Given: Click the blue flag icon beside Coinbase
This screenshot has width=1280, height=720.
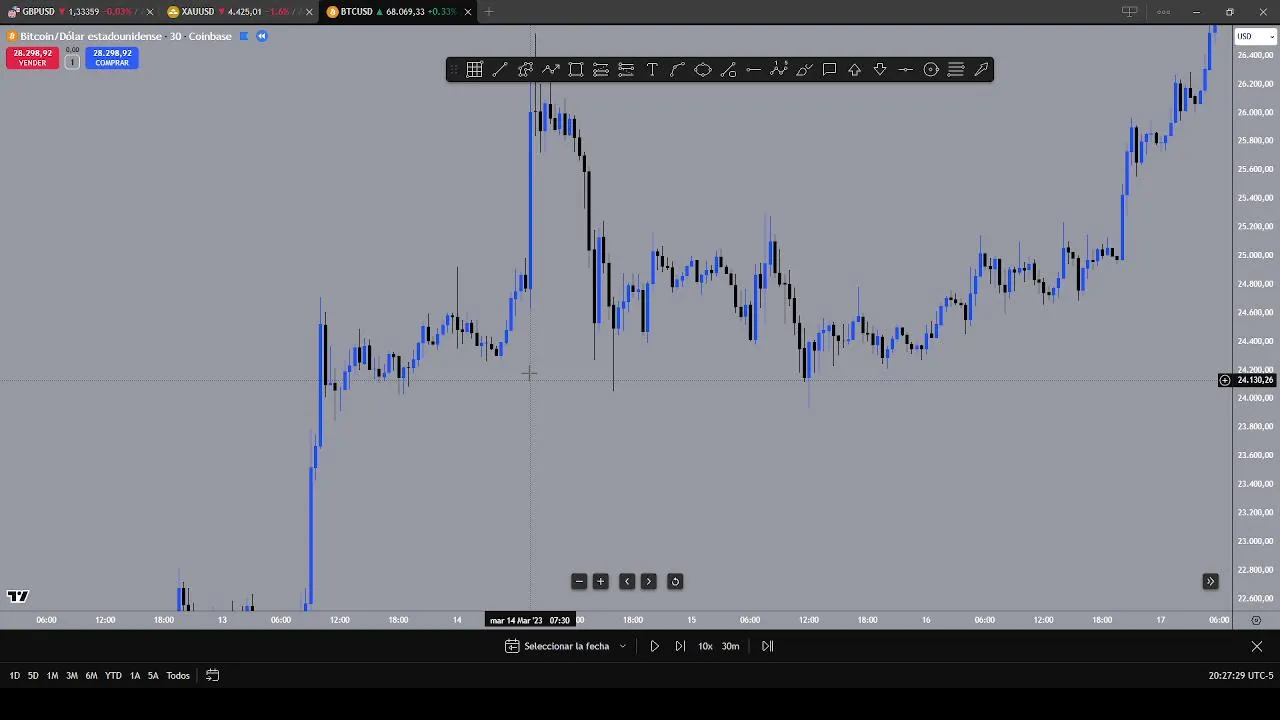Looking at the screenshot, I should point(243,36).
